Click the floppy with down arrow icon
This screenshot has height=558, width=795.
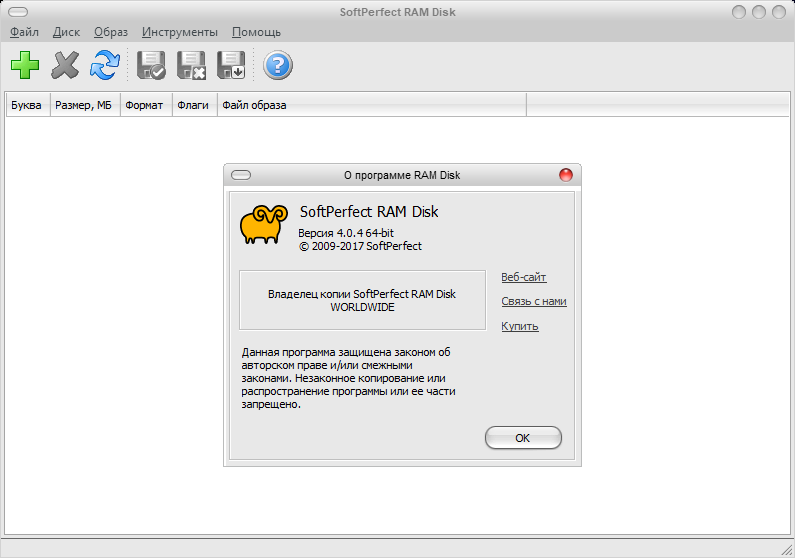click(231, 65)
